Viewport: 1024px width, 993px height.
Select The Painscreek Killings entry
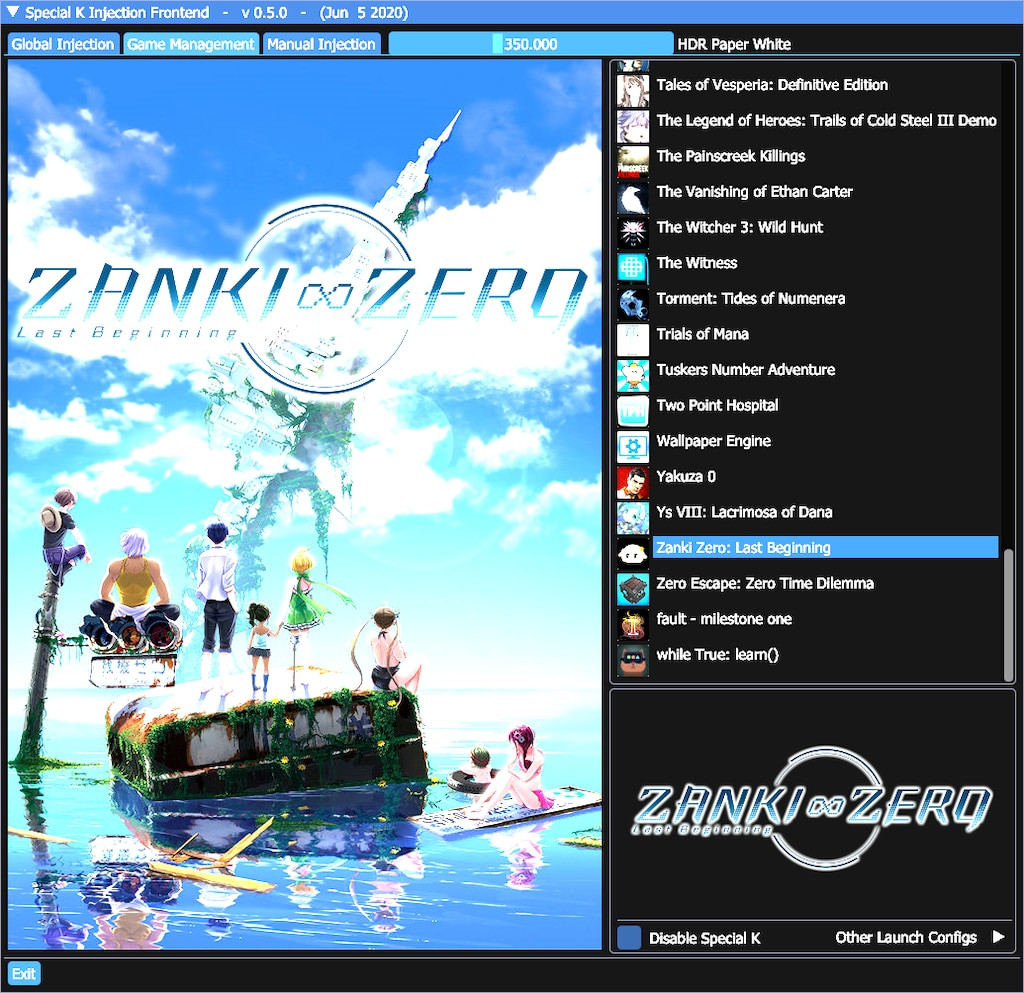click(731, 156)
